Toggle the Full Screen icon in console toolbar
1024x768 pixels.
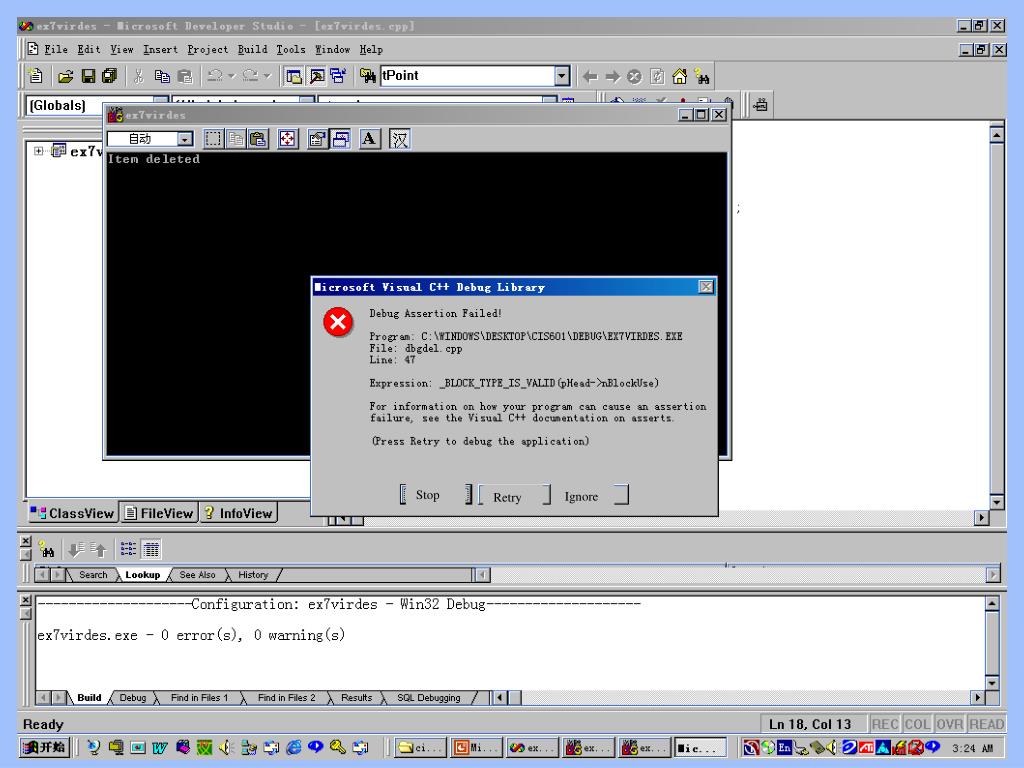click(287, 138)
